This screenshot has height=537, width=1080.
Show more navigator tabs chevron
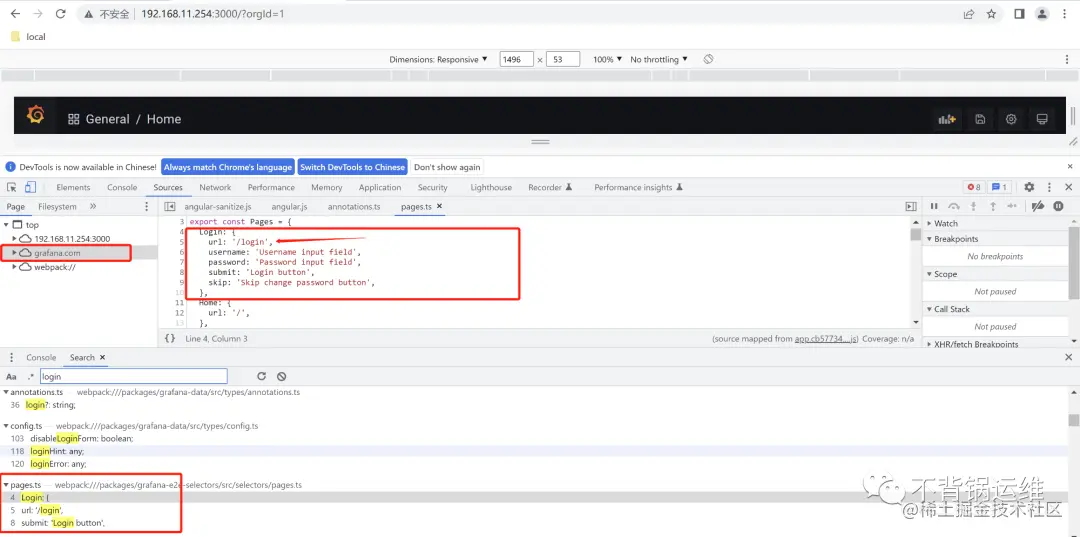[93, 207]
